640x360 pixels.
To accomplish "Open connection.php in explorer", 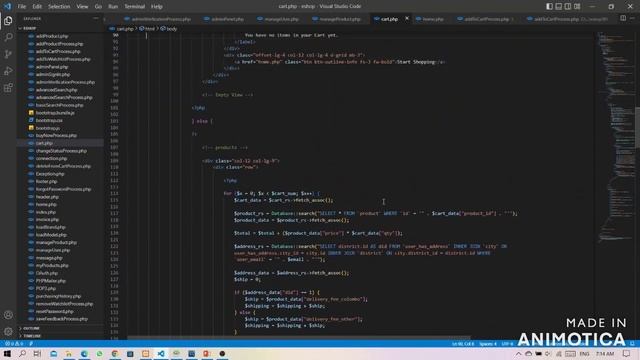I will 51,158.
